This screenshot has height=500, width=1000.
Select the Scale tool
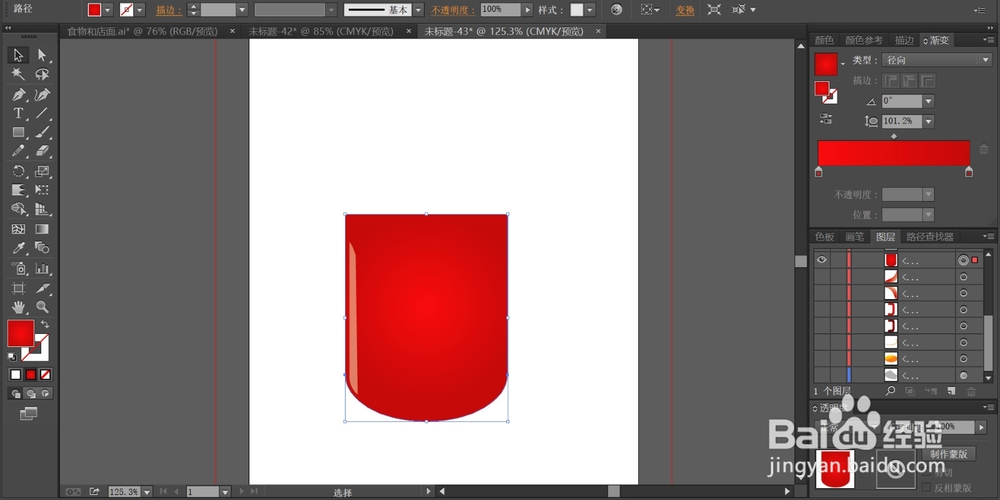(42, 171)
